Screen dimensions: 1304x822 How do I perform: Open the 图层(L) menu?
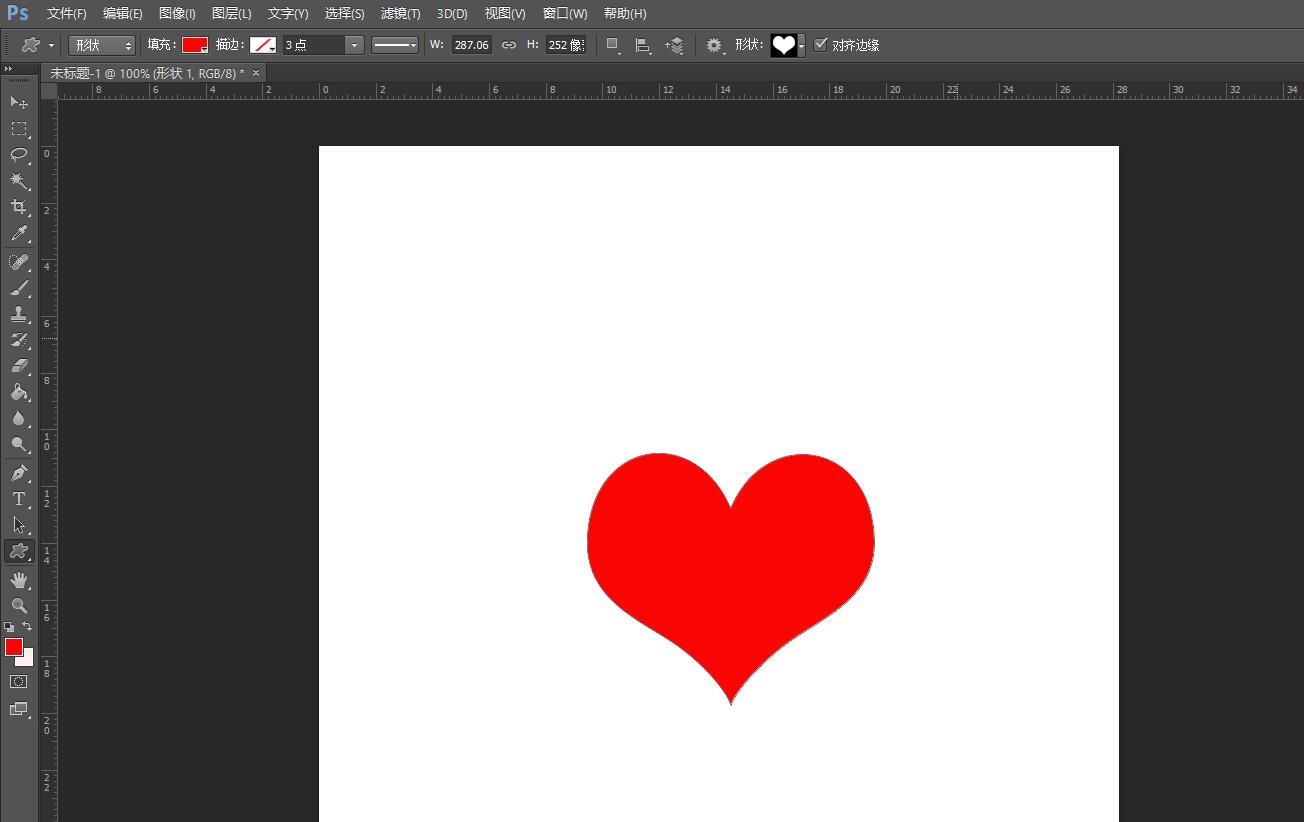tap(231, 14)
